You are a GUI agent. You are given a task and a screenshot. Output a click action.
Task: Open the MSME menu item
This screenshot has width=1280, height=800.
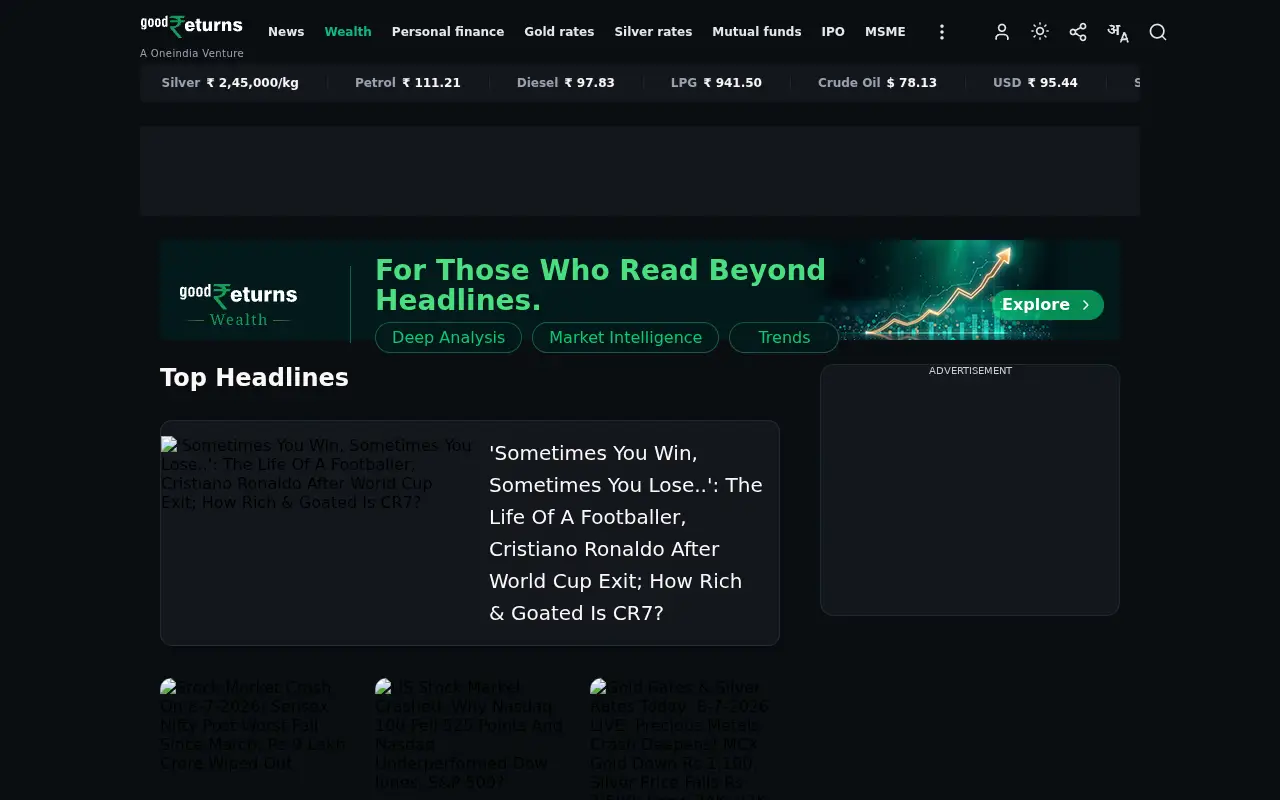point(885,32)
